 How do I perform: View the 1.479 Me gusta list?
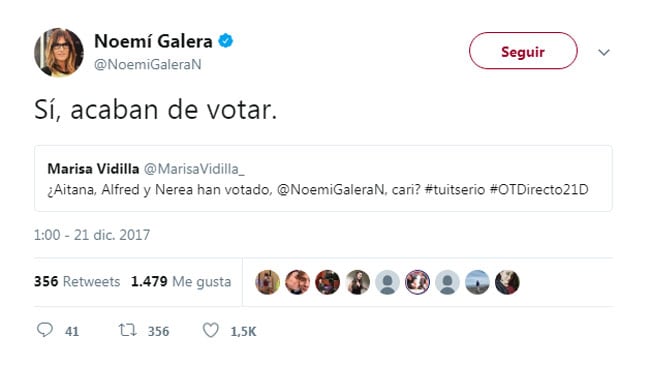coord(181,282)
